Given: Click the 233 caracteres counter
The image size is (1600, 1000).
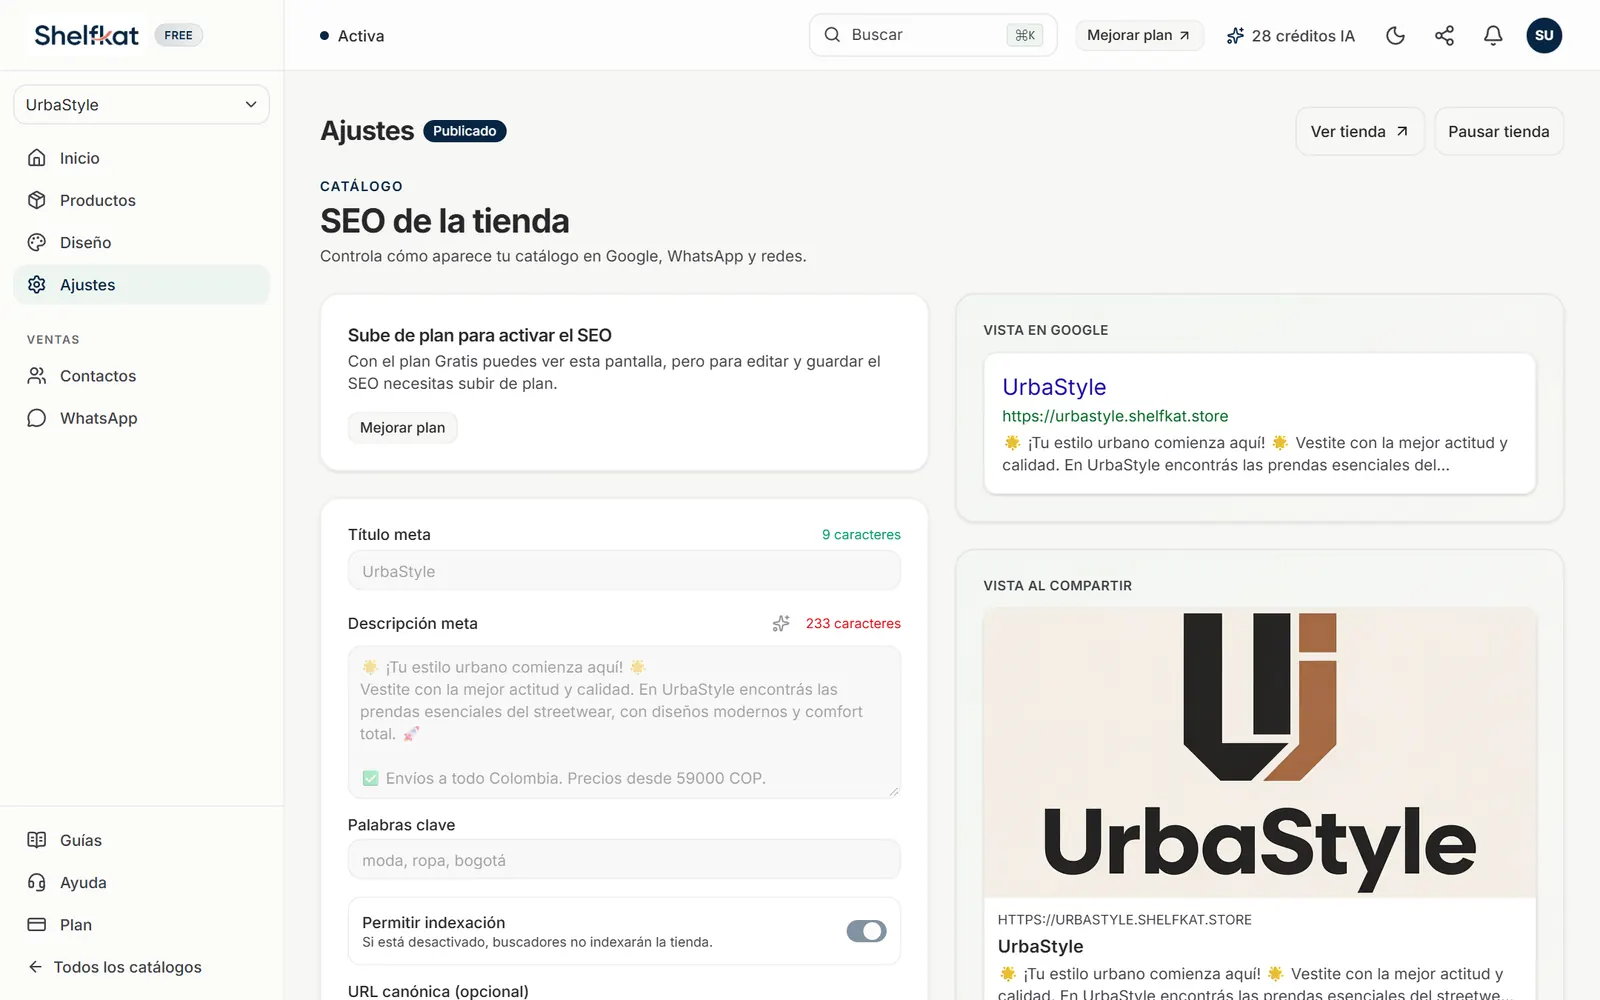Looking at the screenshot, I should [x=853, y=623].
